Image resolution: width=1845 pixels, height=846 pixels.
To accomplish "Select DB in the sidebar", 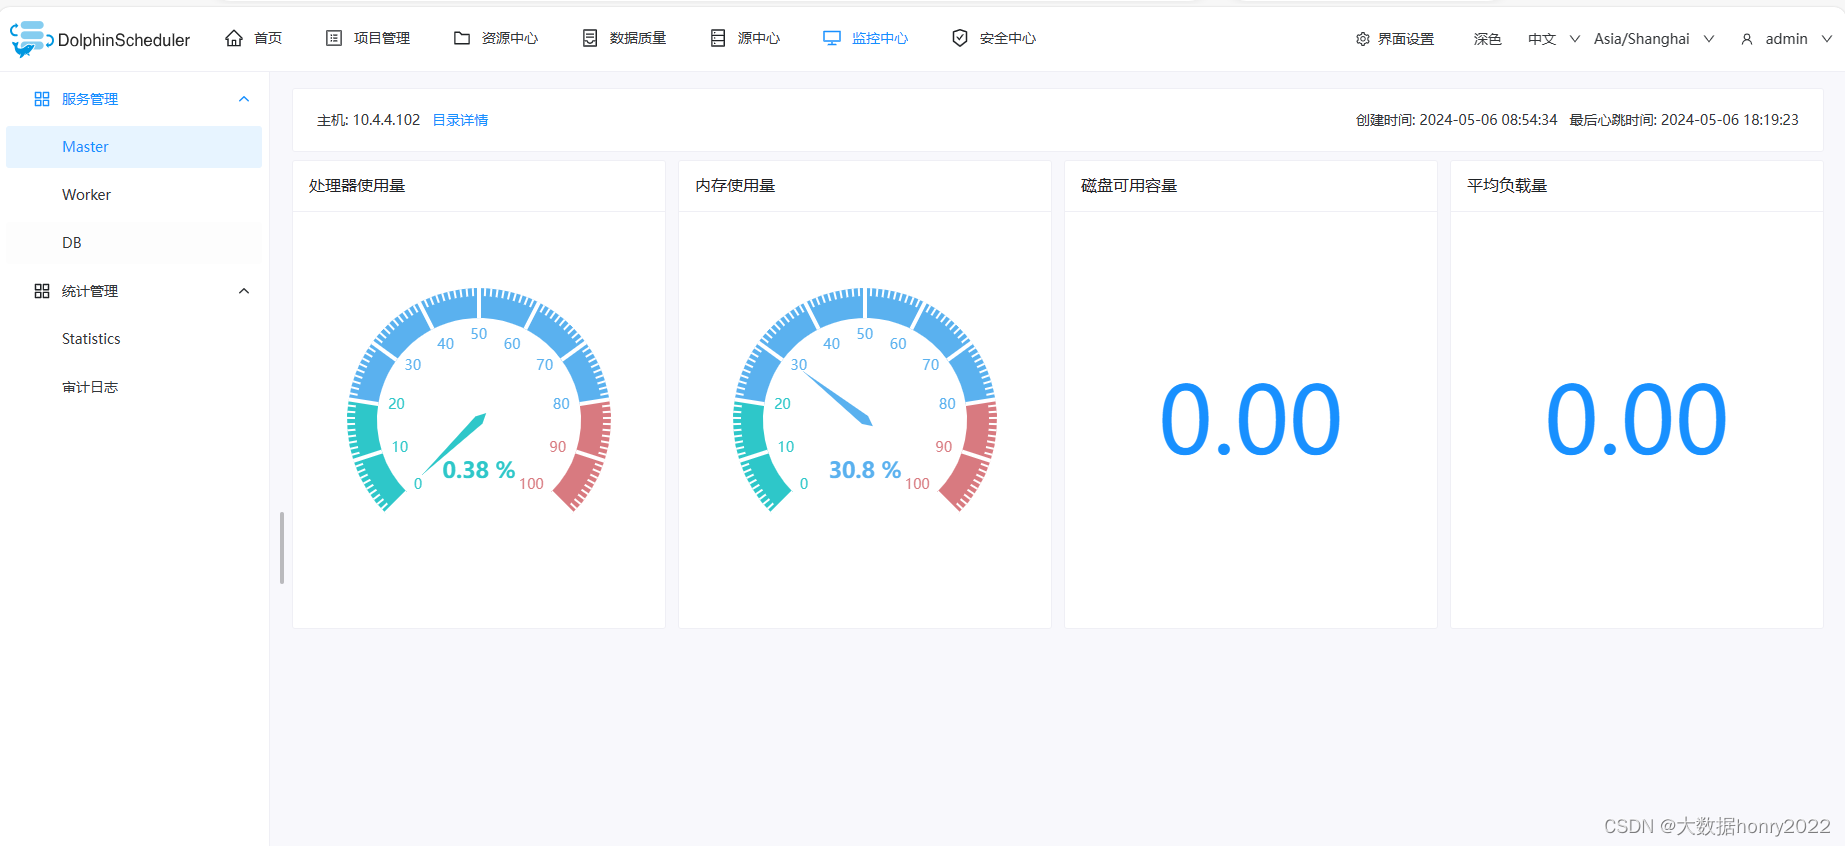I will pos(134,243).
